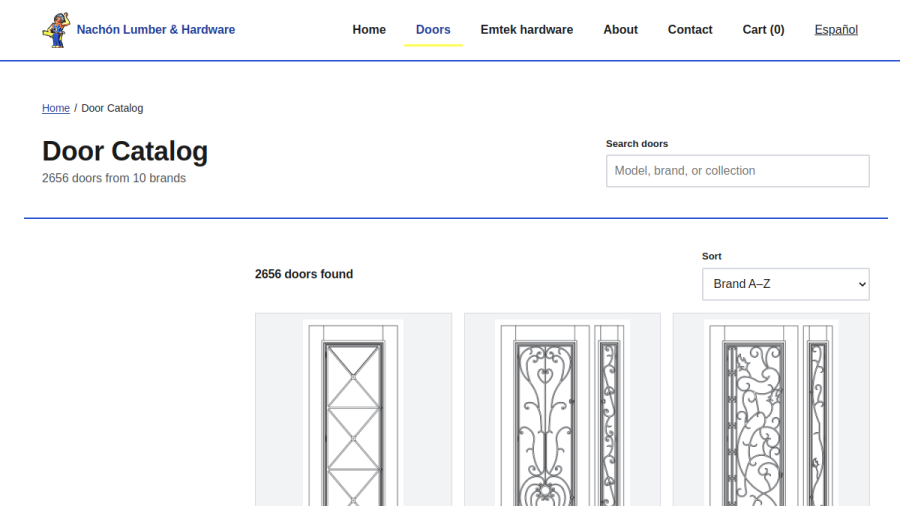The image size is (900, 506).
Task: Open the Contact page
Action: pyautogui.click(x=690, y=30)
